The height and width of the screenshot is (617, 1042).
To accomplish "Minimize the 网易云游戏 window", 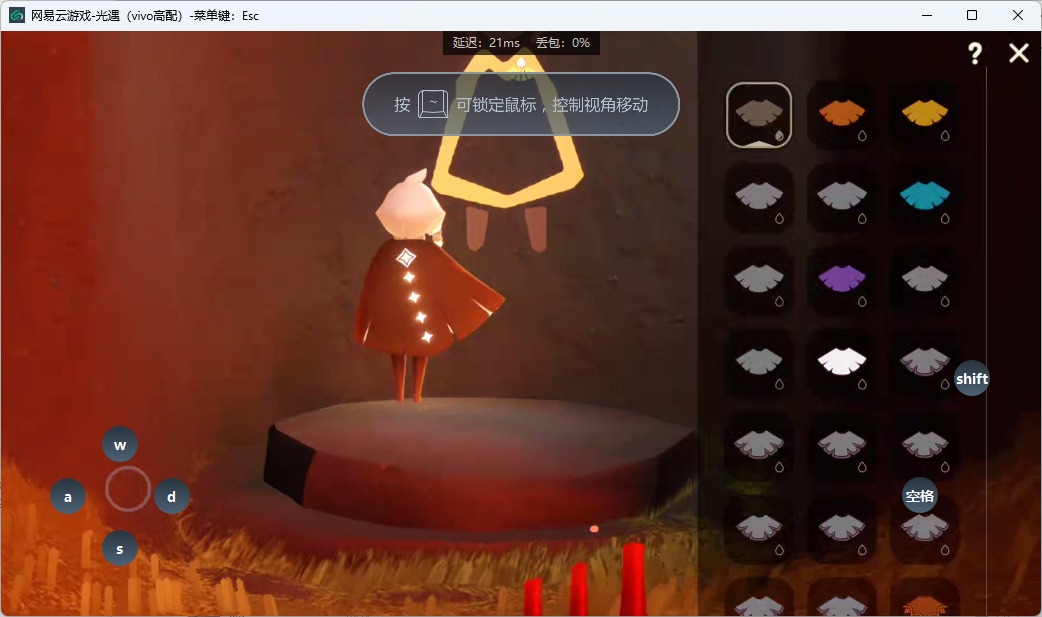I will 927,15.
